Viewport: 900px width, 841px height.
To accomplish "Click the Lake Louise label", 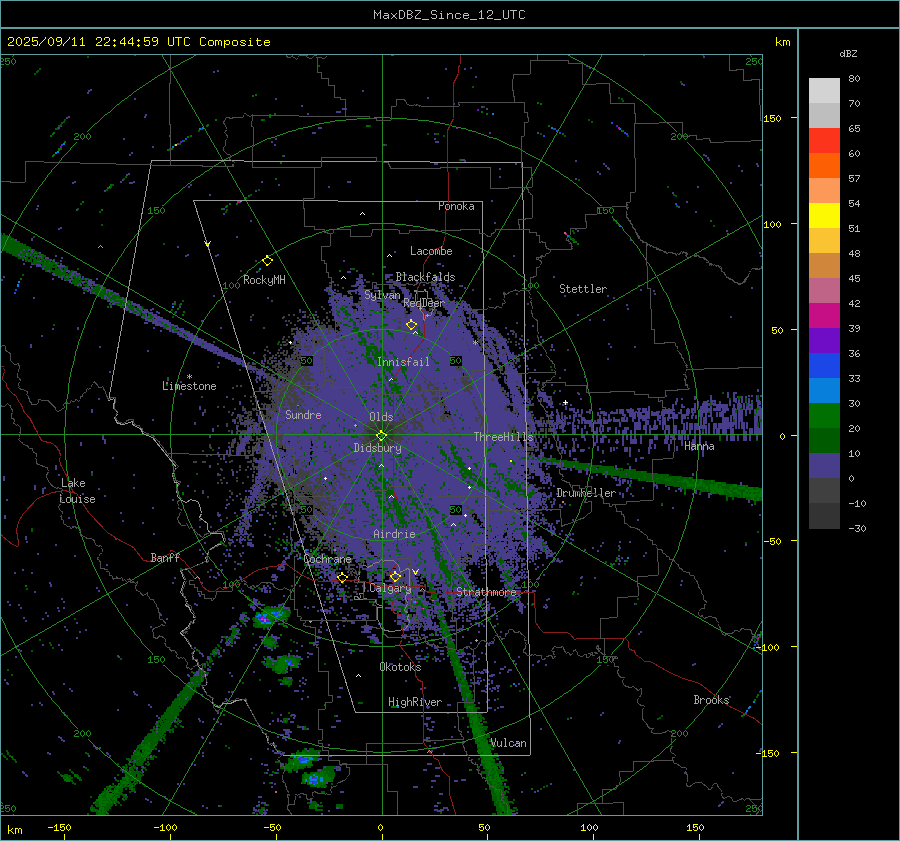I will tap(77, 491).
